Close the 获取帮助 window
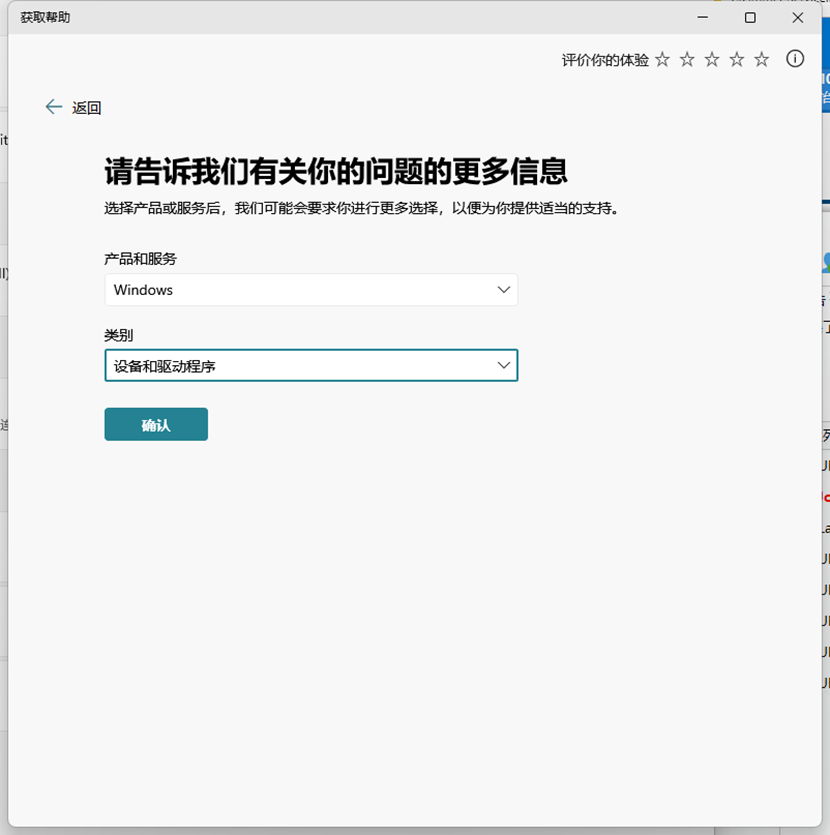Screen dimensions: 830x835 point(797,18)
